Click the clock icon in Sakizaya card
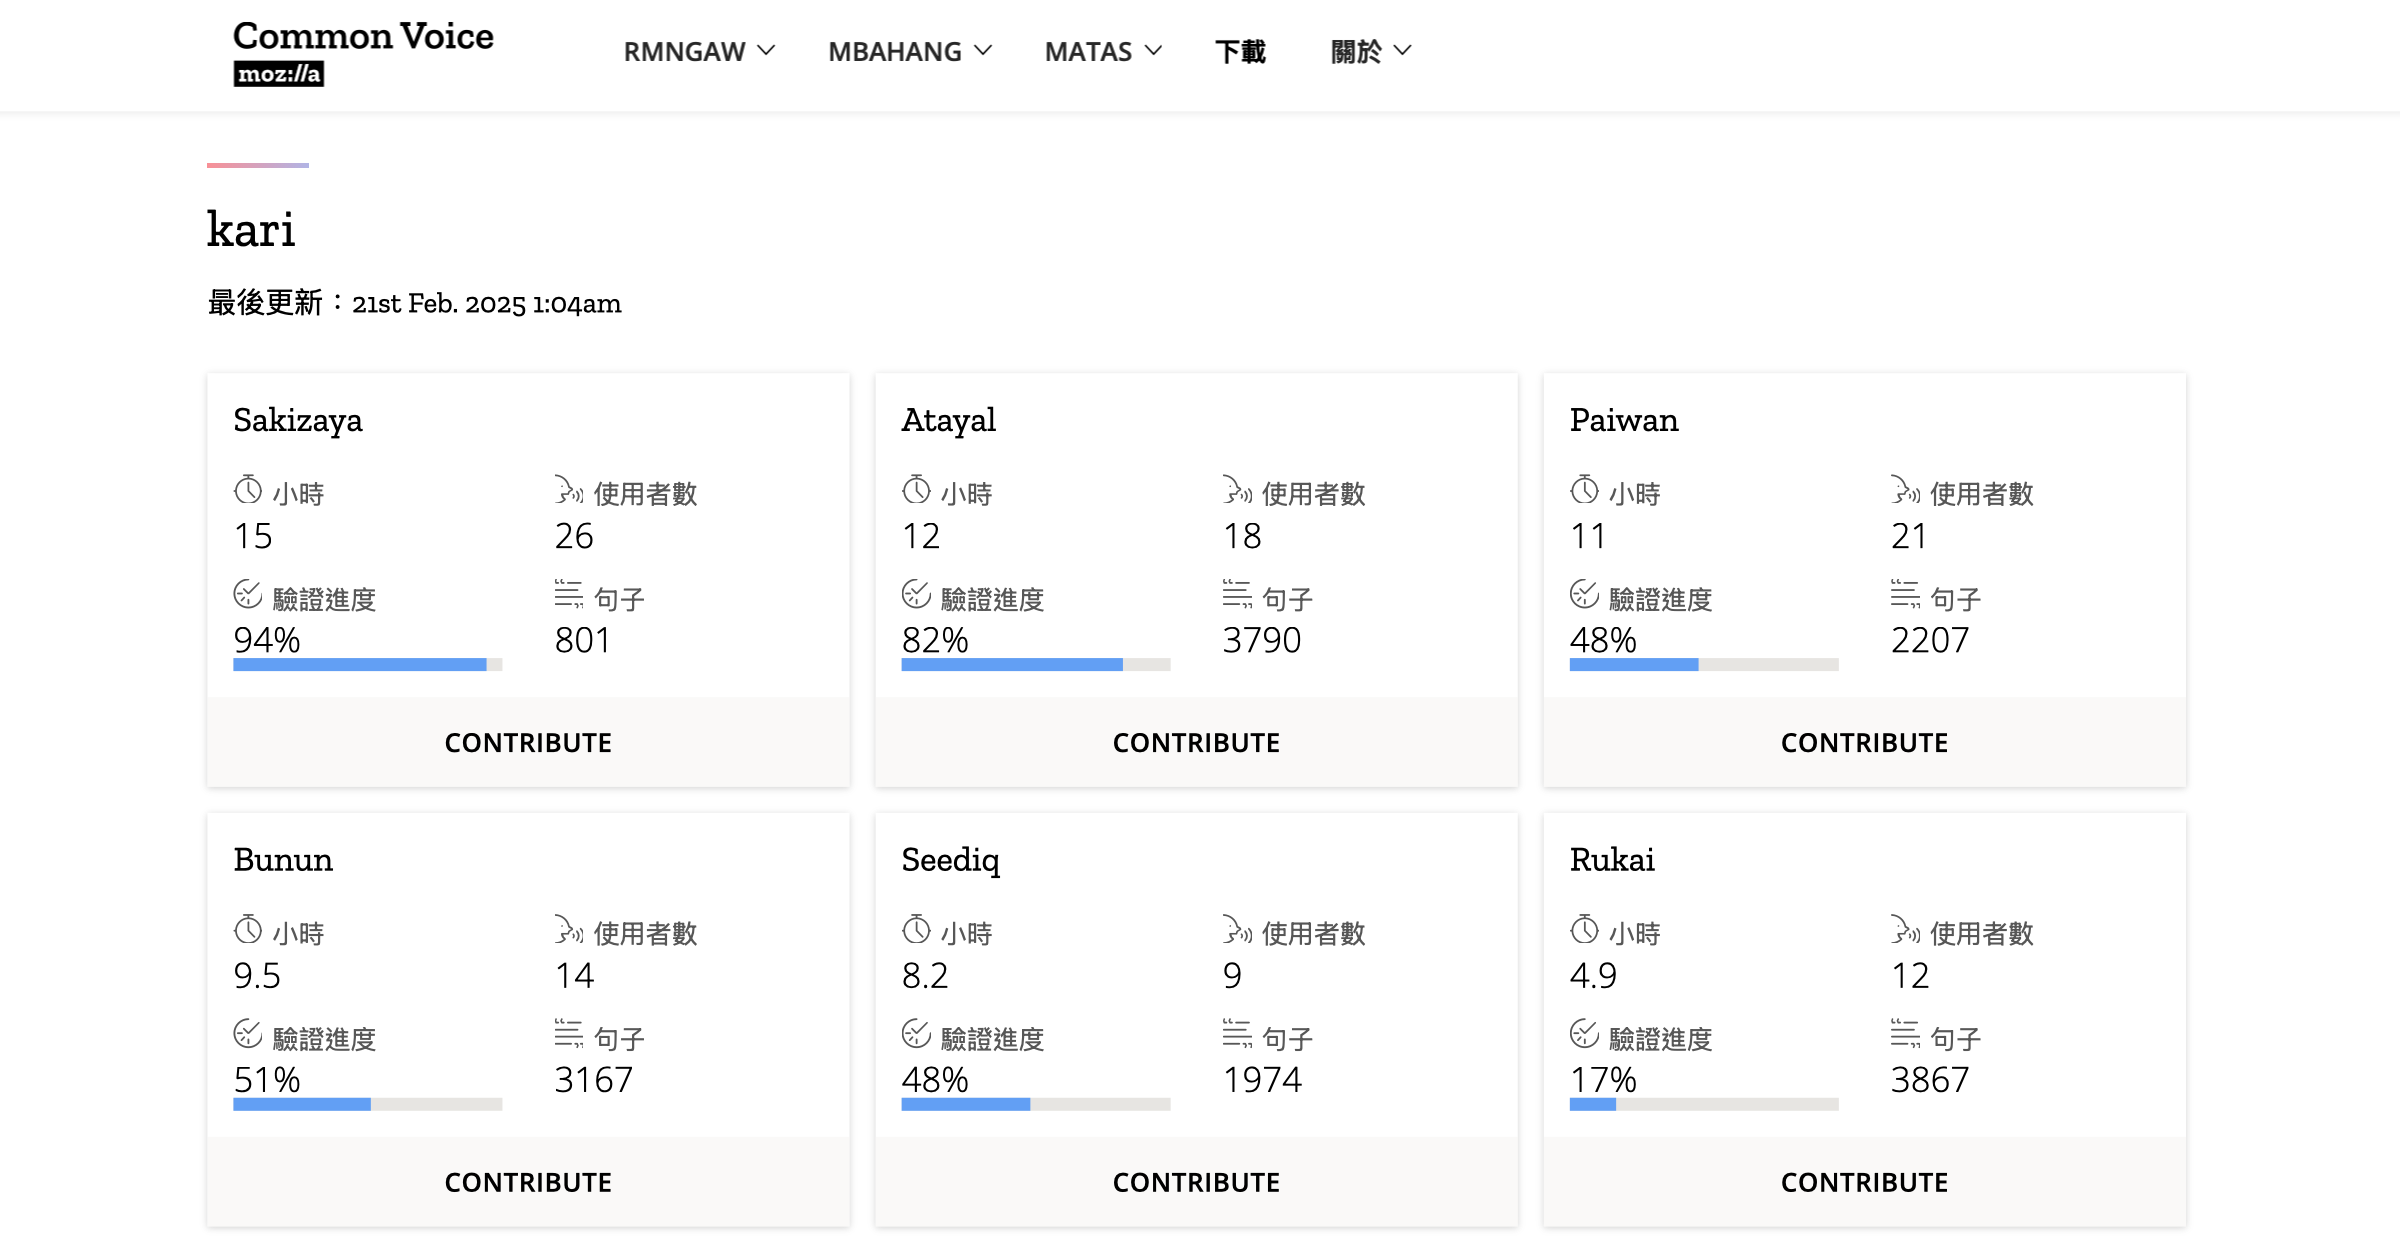 point(248,491)
